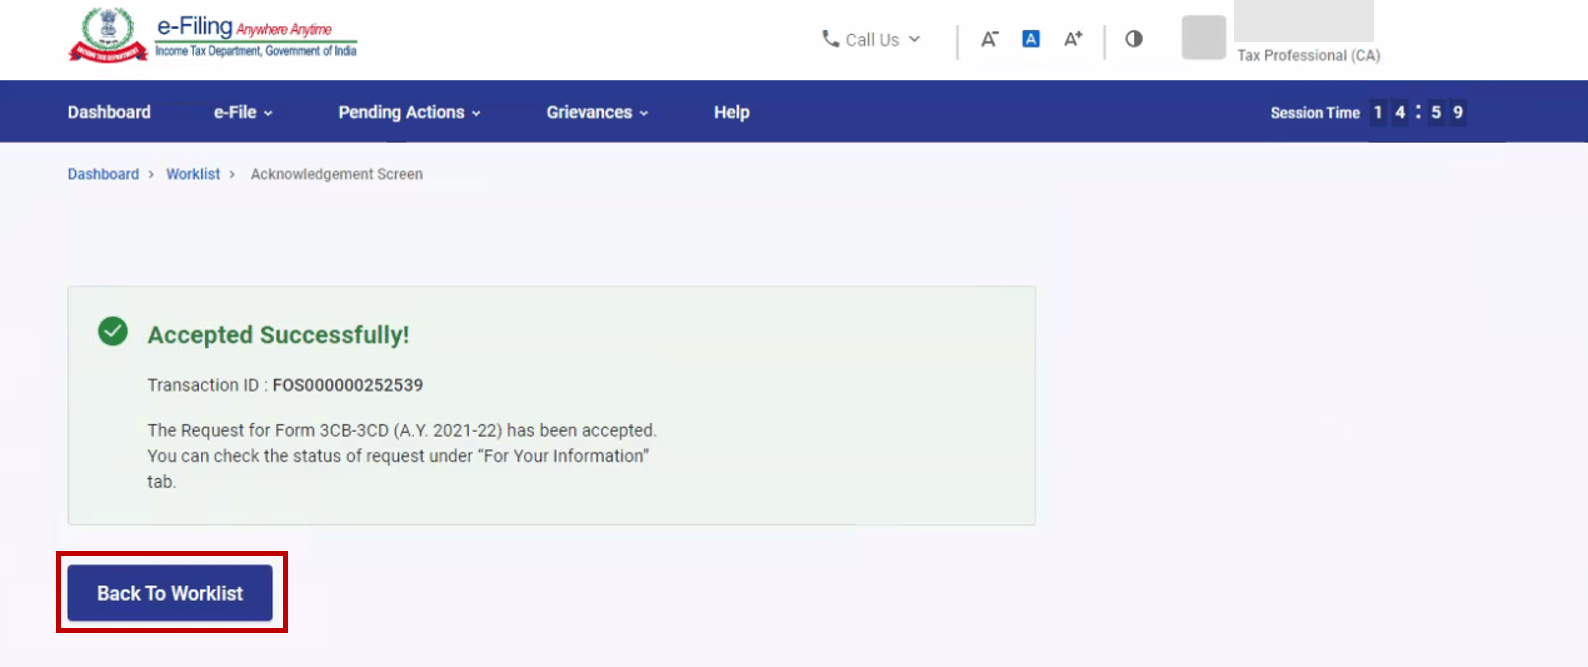The image size is (1588, 667).
Task: Click the phone icon beside Call Us
Action: click(830, 39)
